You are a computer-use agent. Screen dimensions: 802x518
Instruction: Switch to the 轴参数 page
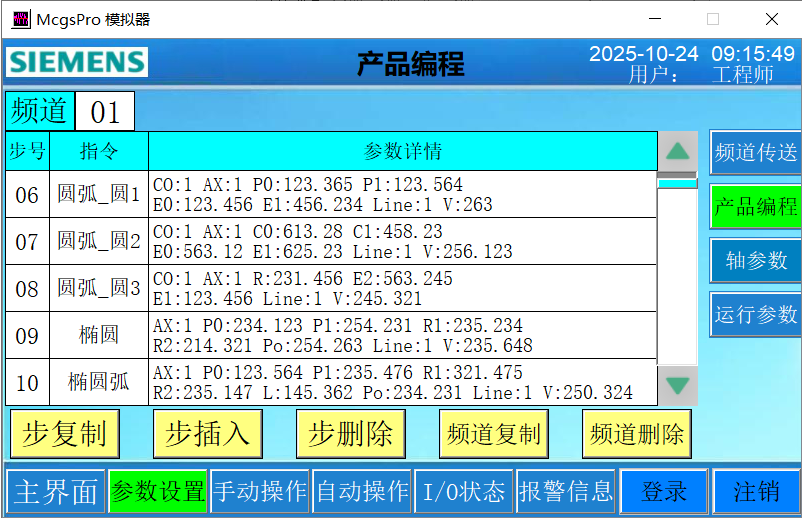(x=755, y=260)
